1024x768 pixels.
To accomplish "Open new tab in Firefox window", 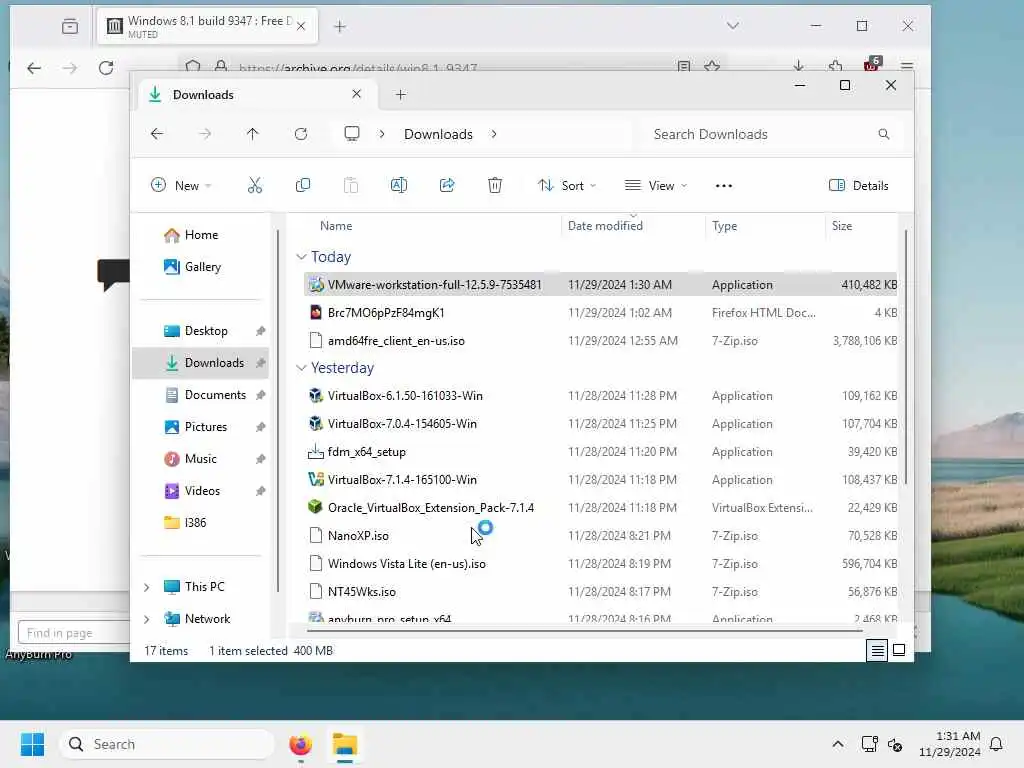I will coord(340,27).
